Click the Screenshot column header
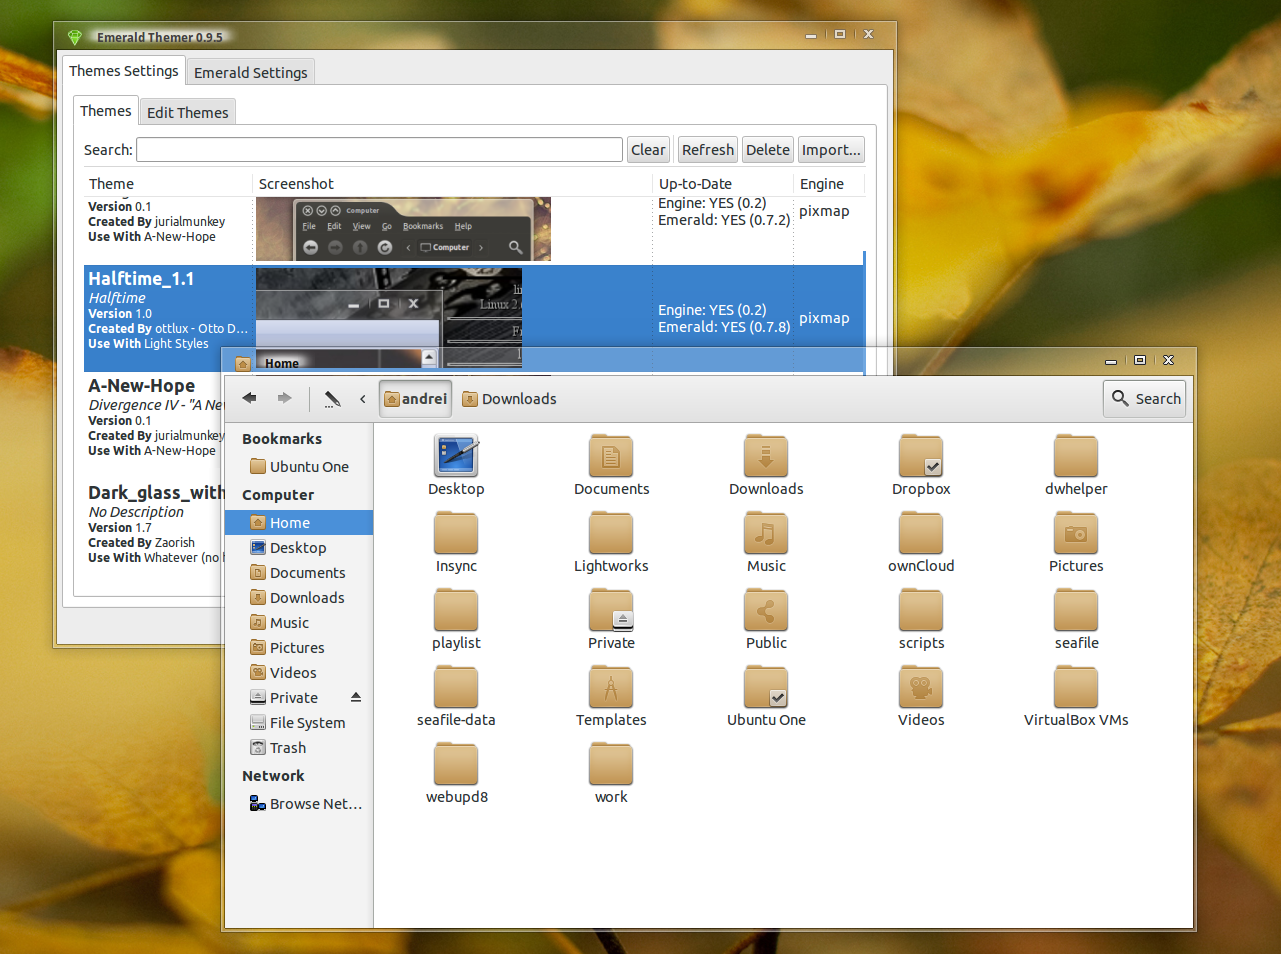The image size is (1281, 954). pyautogui.click(x=452, y=184)
